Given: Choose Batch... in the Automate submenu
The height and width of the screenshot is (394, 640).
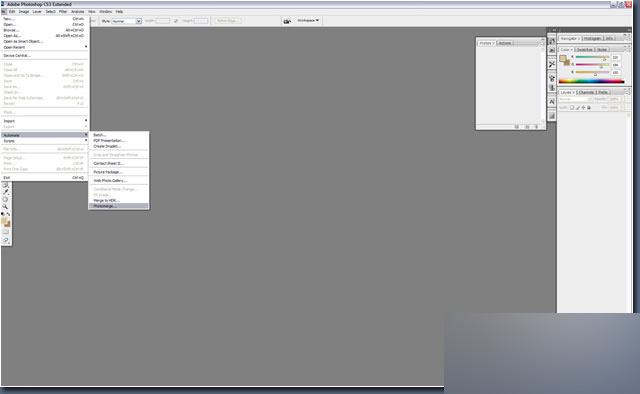Looking at the screenshot, I should point(119,135).
